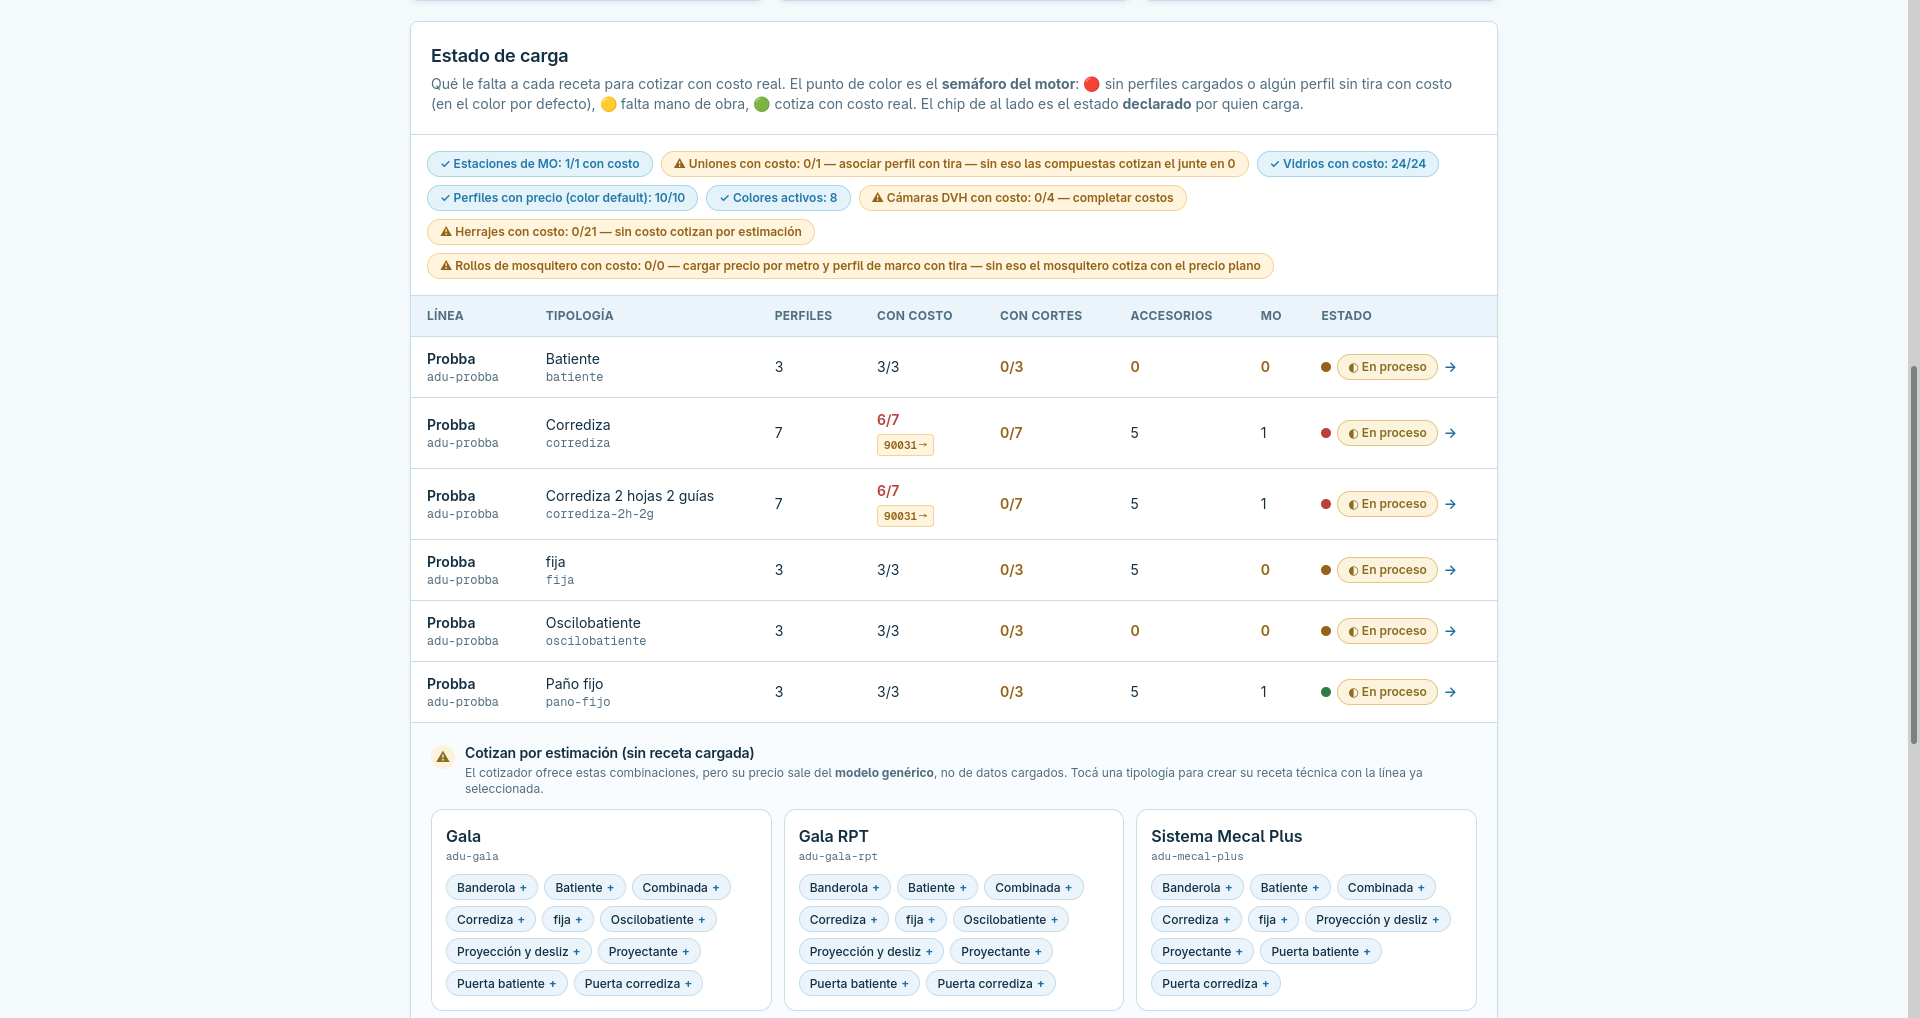1920x1018 pixels.
Task: Click Vidrios con costo 24/24 chip
Action: click(x=1348, y=164)
